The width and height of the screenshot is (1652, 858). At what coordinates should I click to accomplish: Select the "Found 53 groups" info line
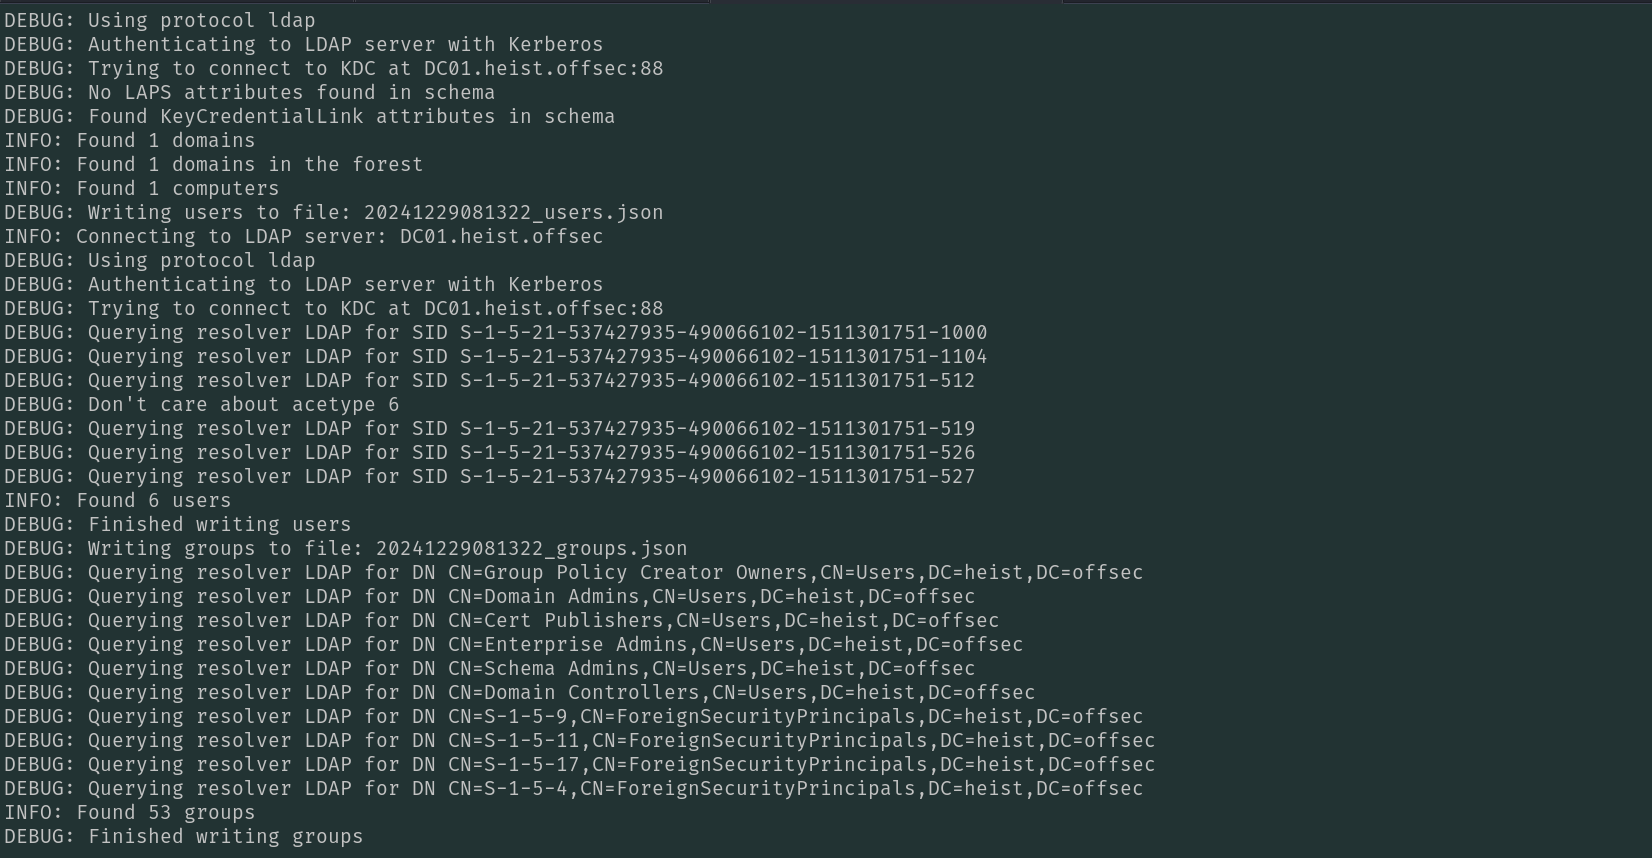coord(129,813)
